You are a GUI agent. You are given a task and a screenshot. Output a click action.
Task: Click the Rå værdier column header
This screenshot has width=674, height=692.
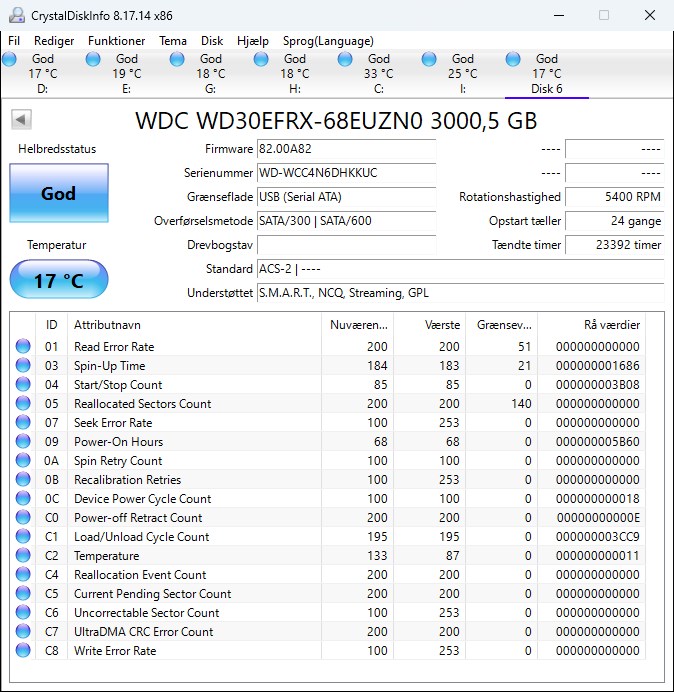point(591,325)
